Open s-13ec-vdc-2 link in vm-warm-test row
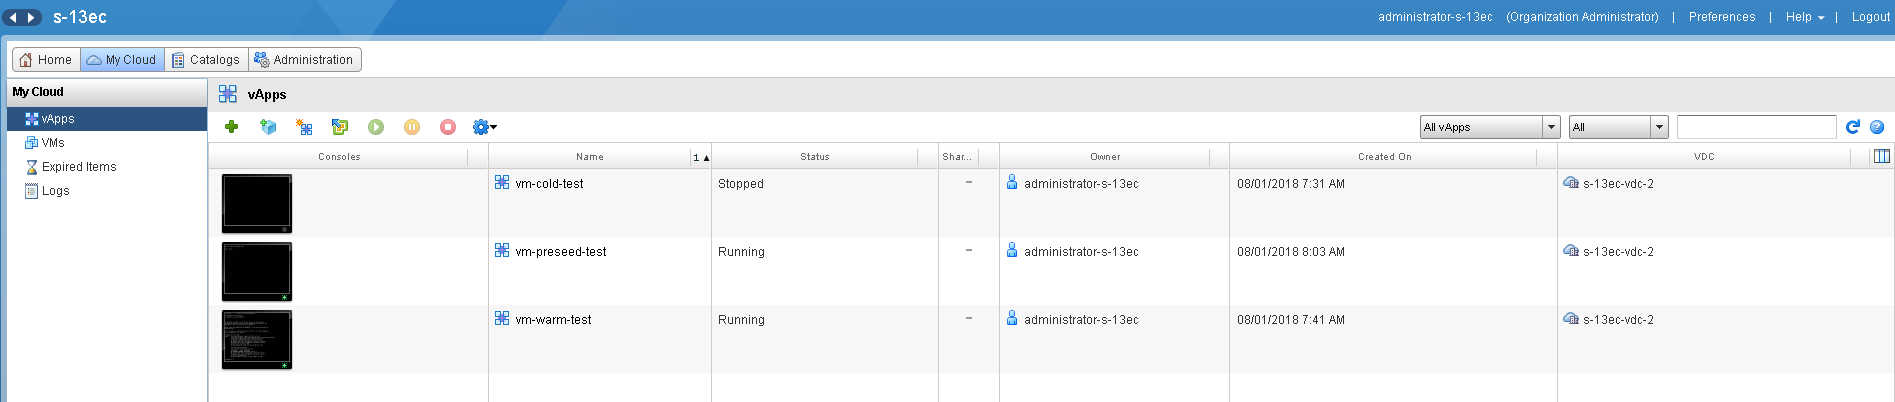 [1618, 320]
